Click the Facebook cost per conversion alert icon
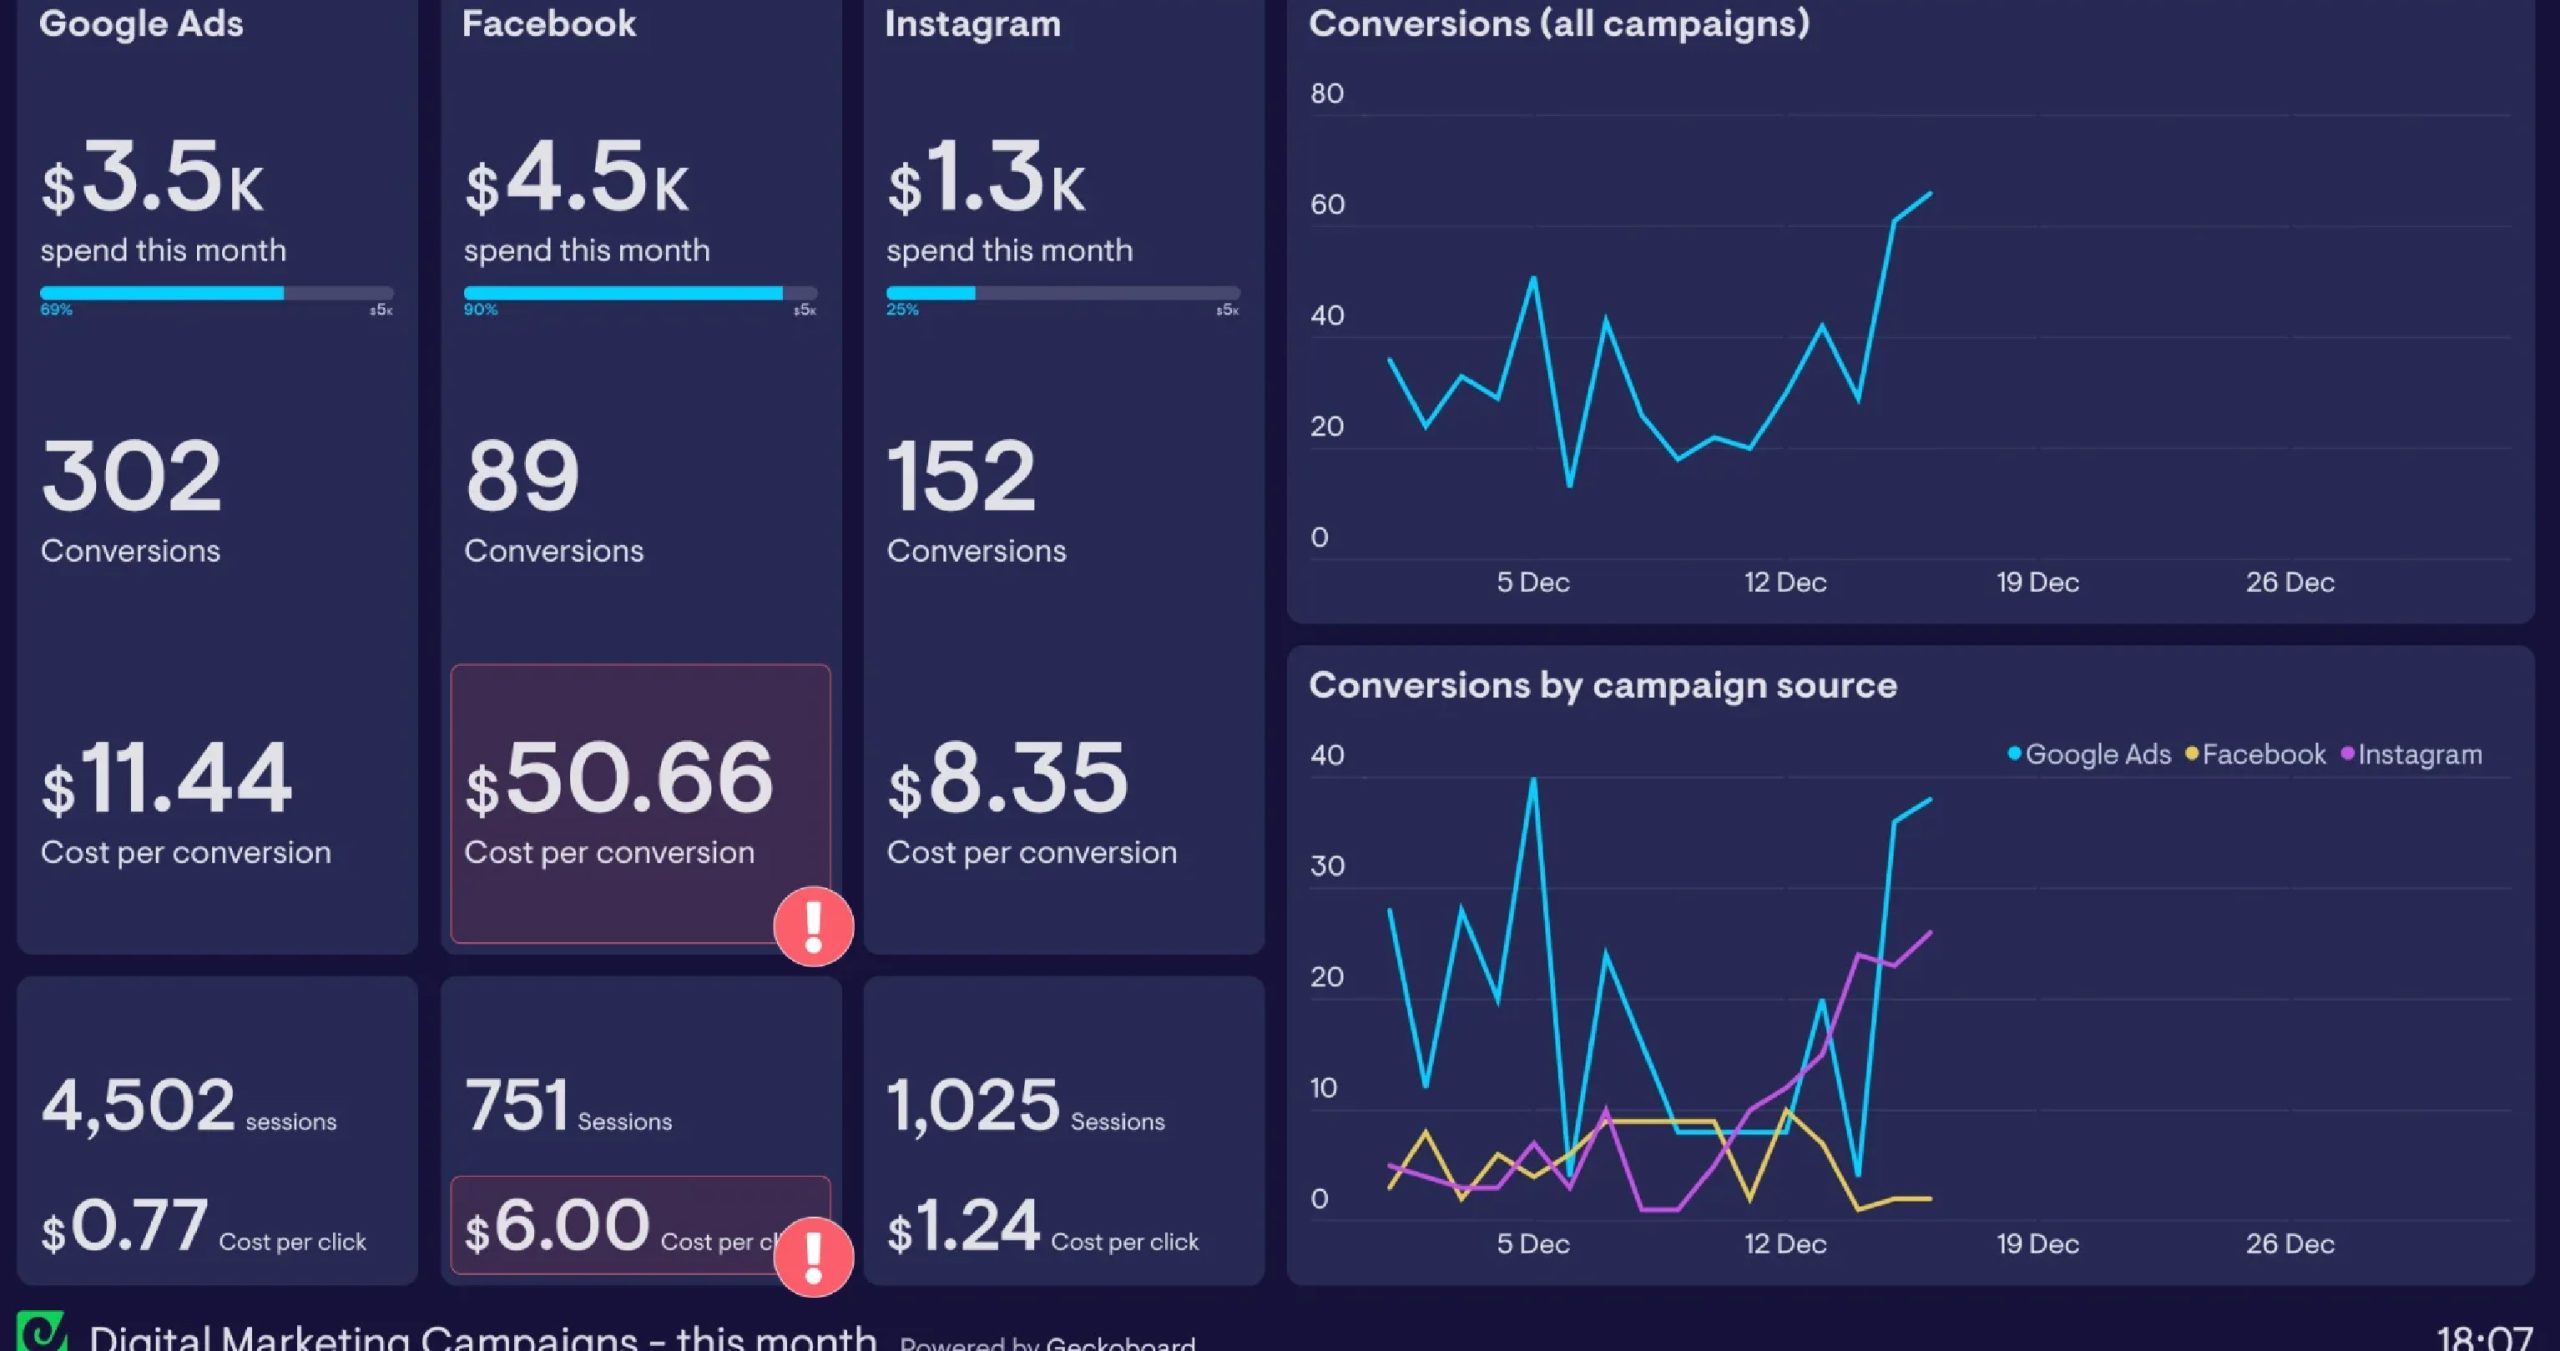Screen dimensions: 2560x1351 pyautogui.click(x=813, y=926)
